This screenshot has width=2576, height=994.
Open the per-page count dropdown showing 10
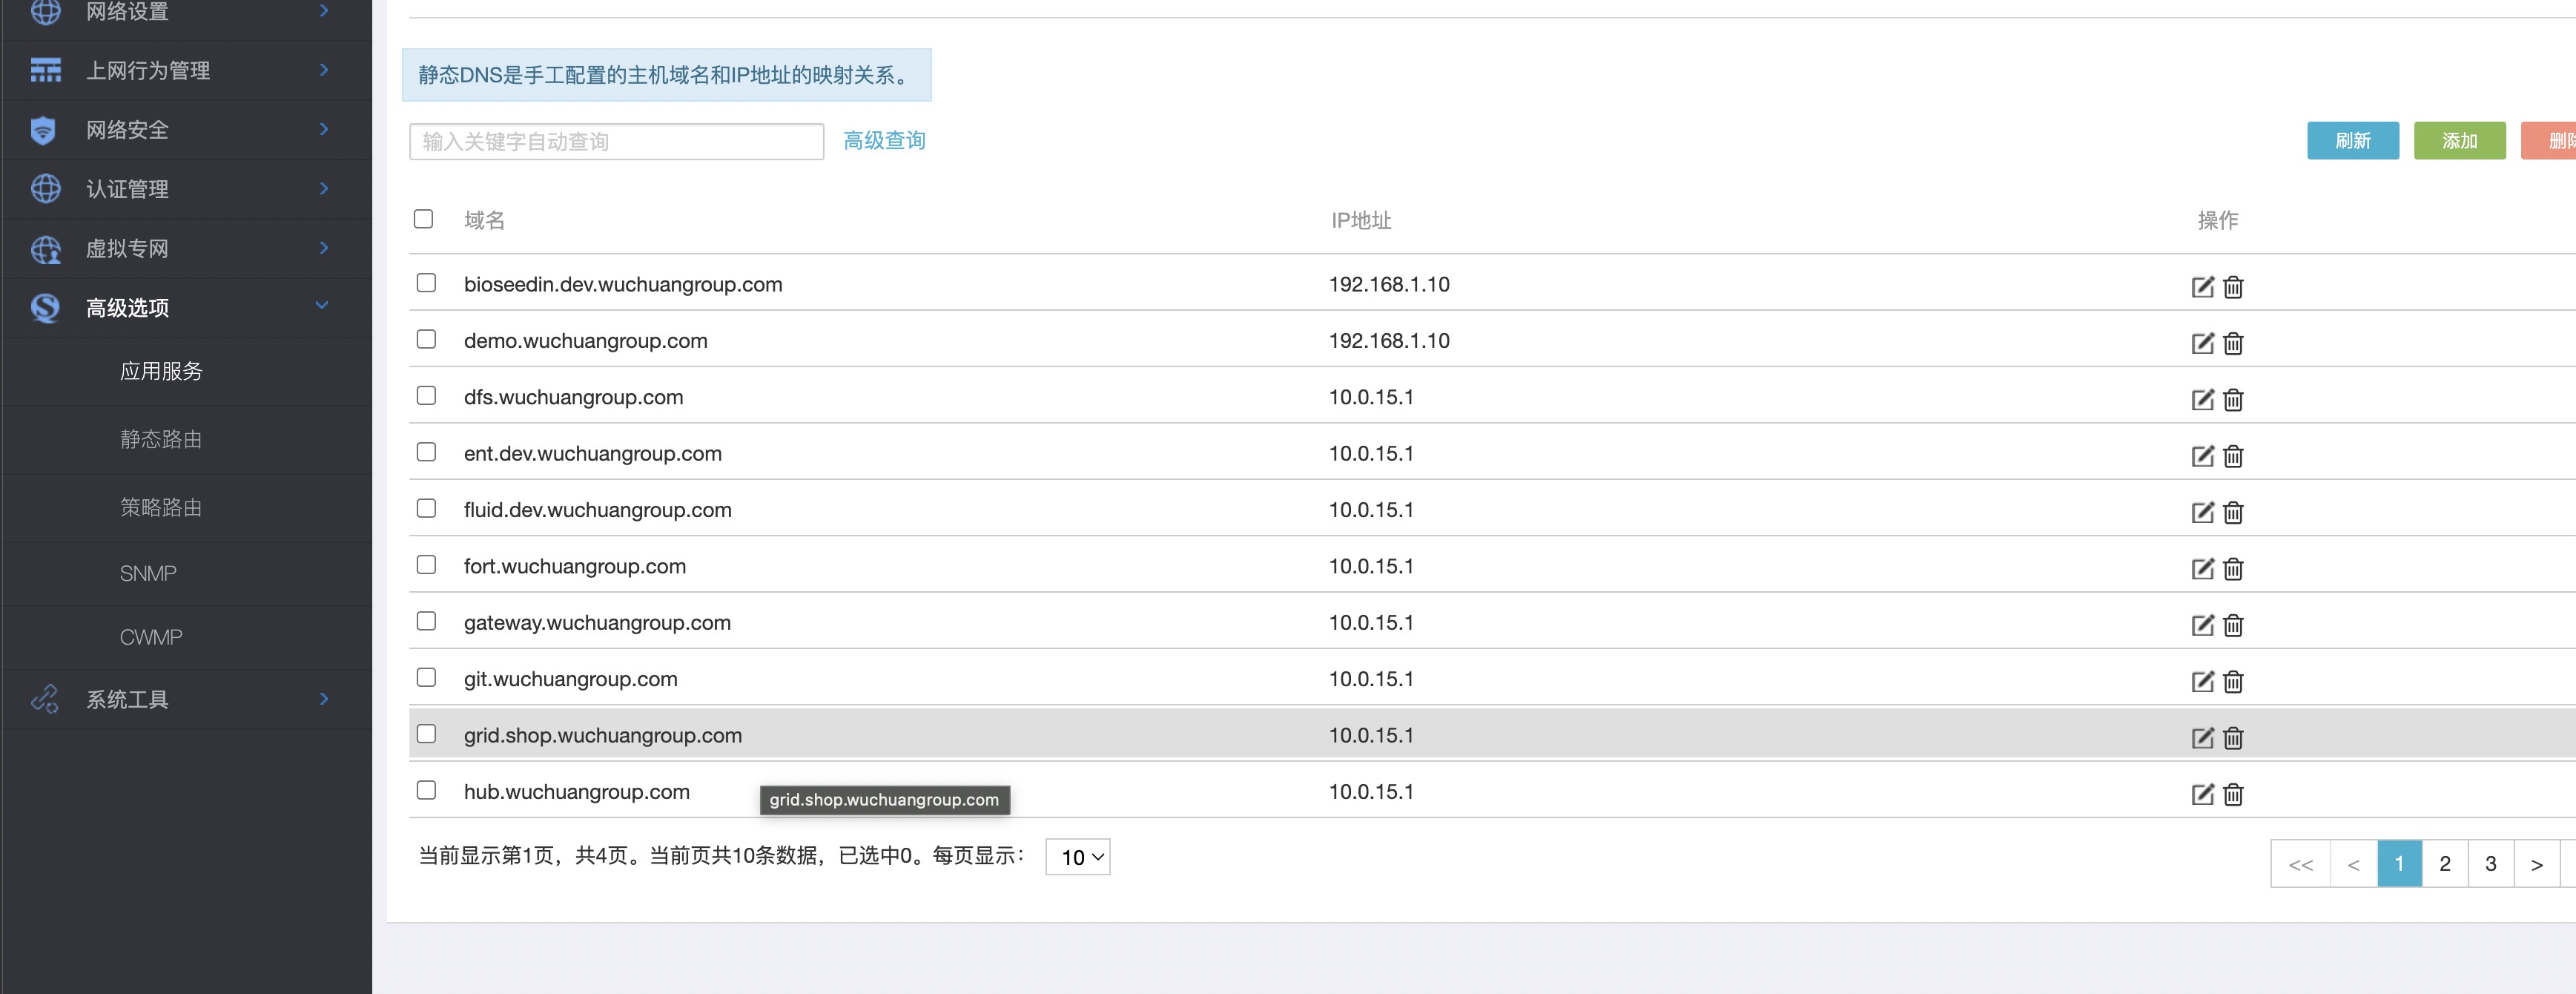tap(1077, 857)
